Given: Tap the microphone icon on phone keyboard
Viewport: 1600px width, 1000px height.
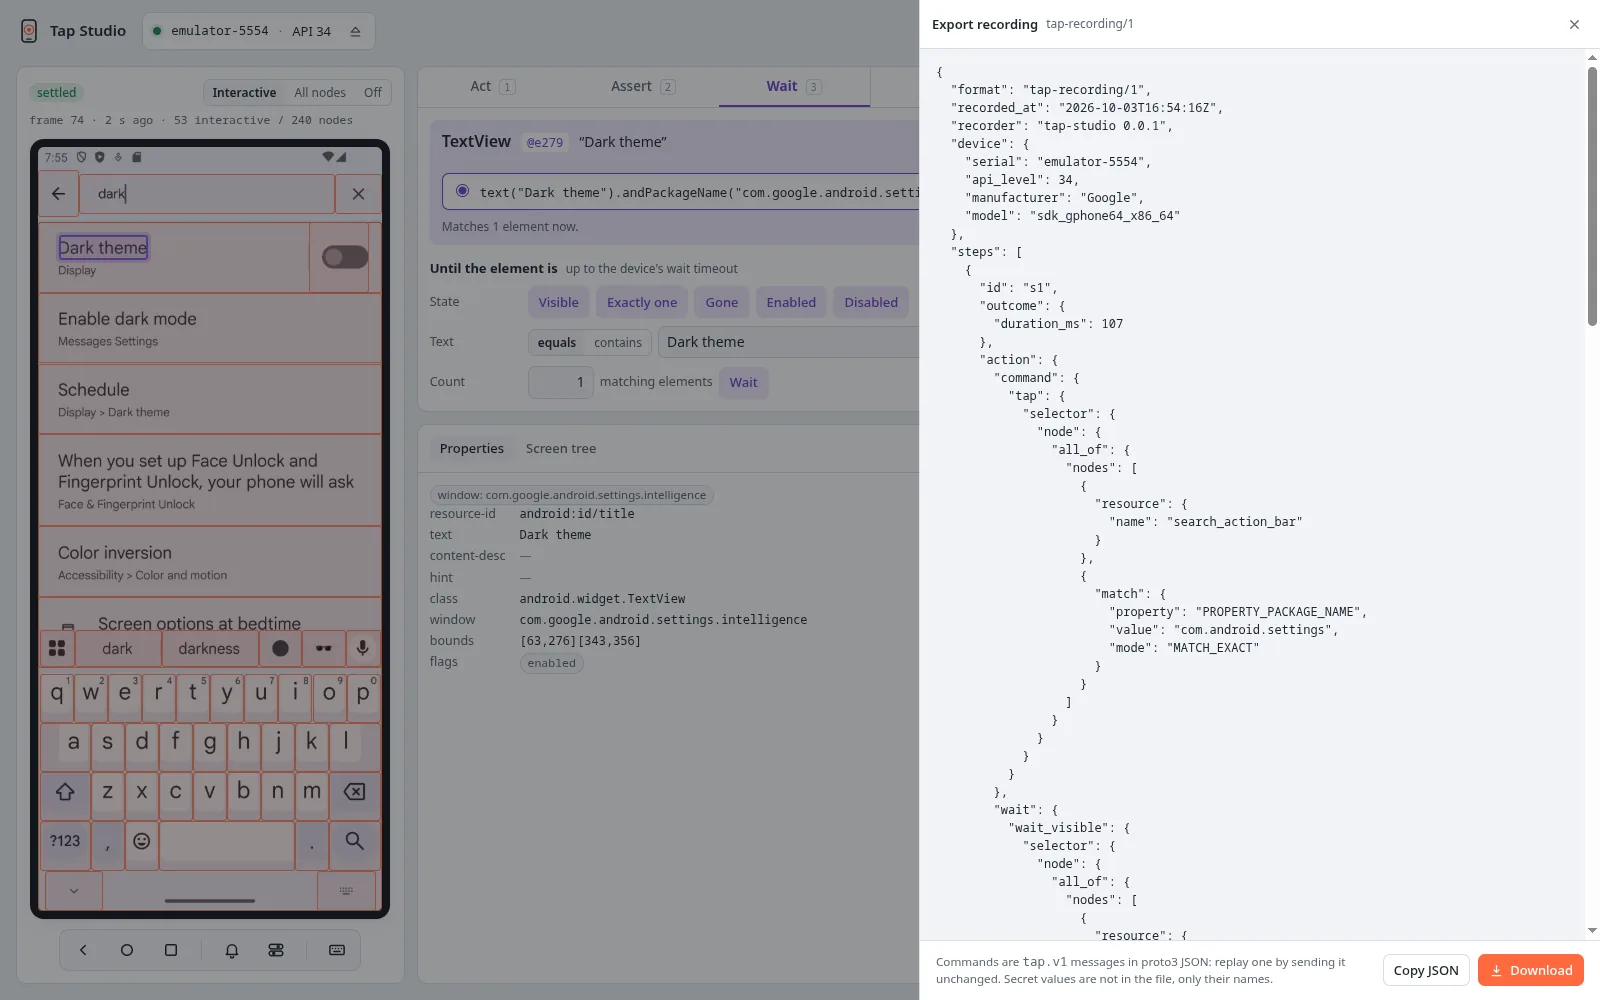Looking at the screenshot, I should (x=363, y=648).
